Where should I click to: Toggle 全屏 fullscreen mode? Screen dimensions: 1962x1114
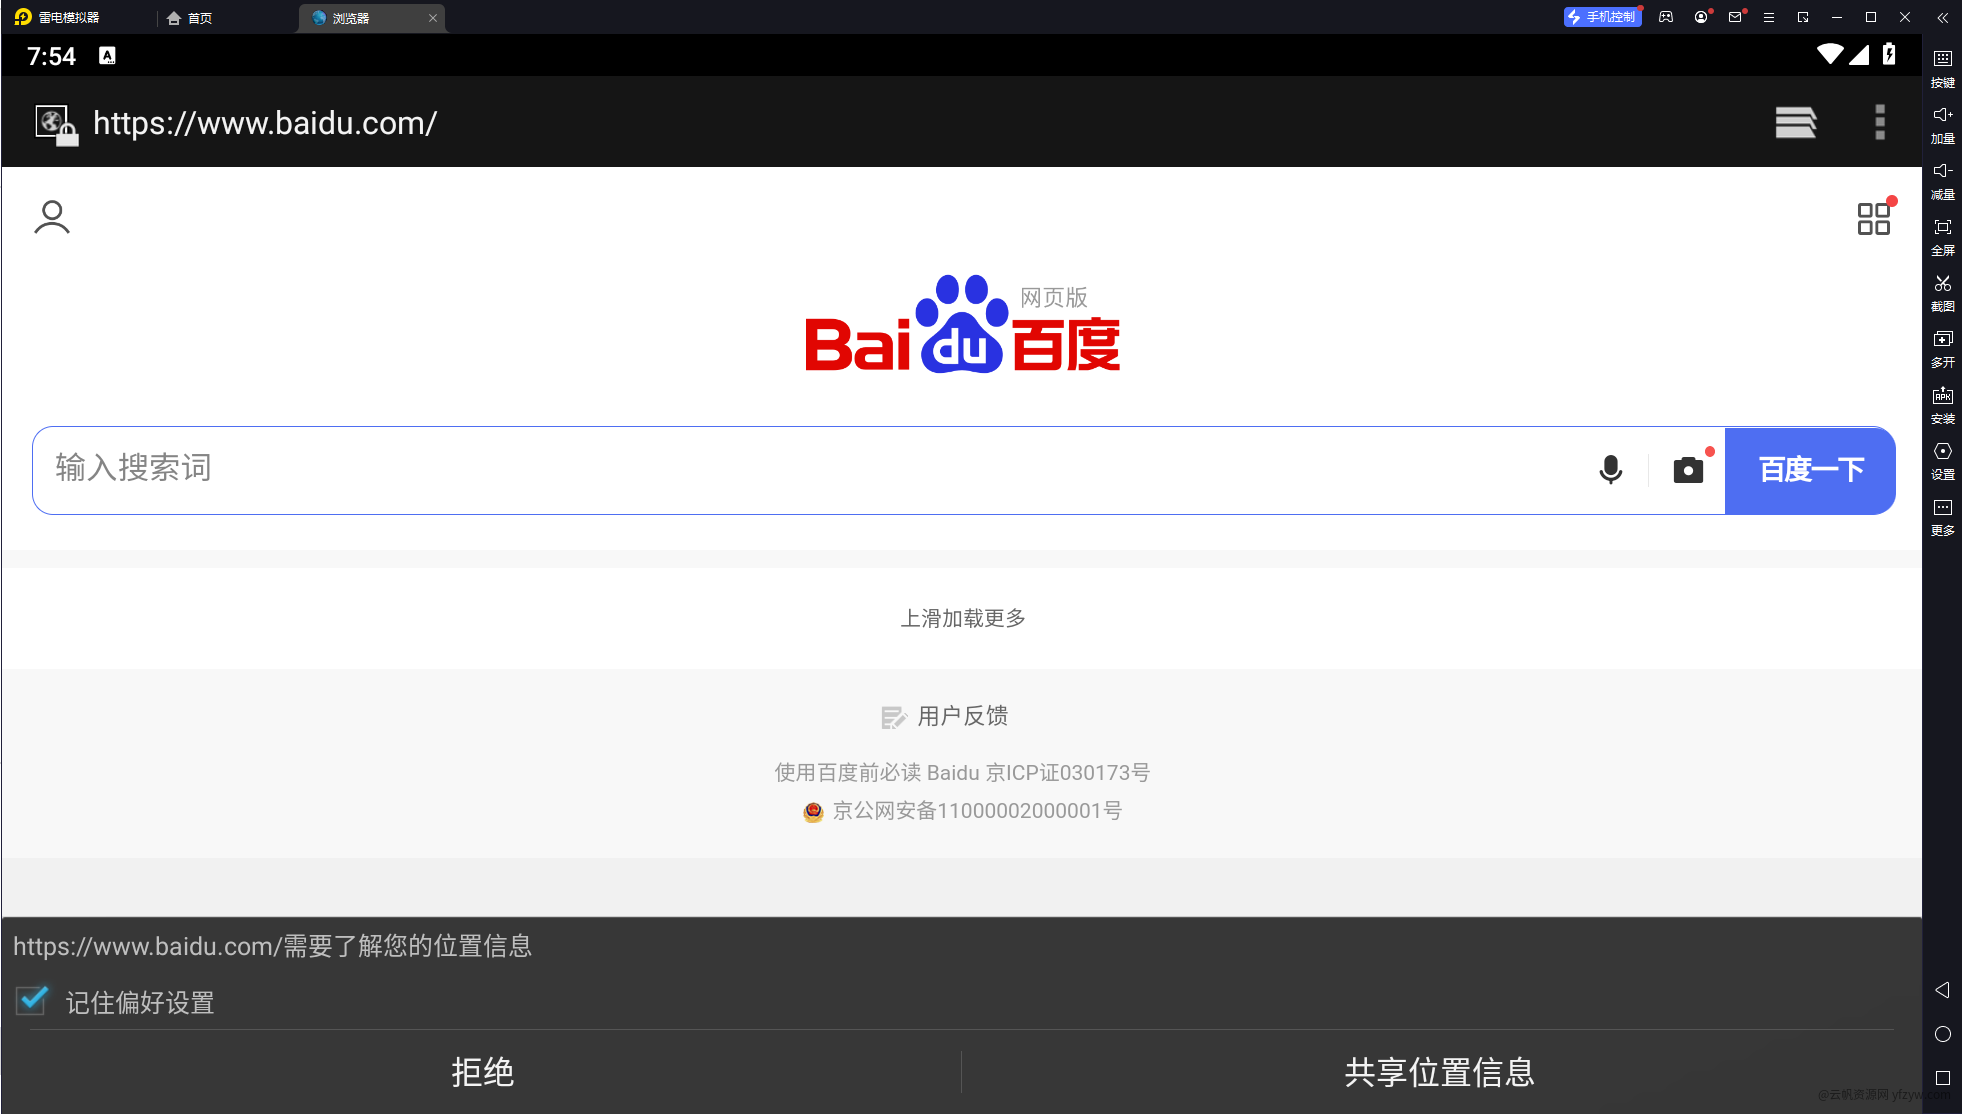pyautogui.click(x=1942, y=235)
